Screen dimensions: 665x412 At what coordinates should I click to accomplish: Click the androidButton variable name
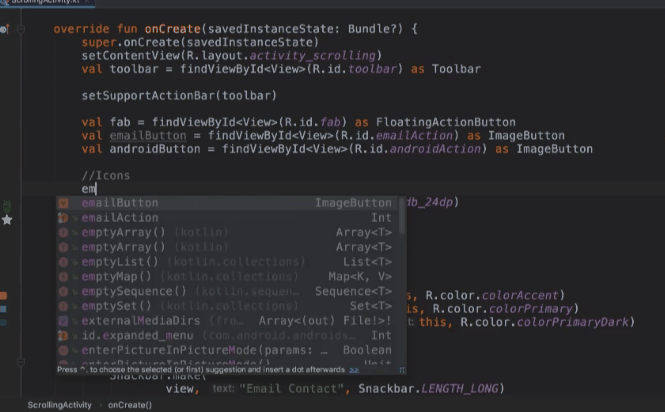click(155, 149)
